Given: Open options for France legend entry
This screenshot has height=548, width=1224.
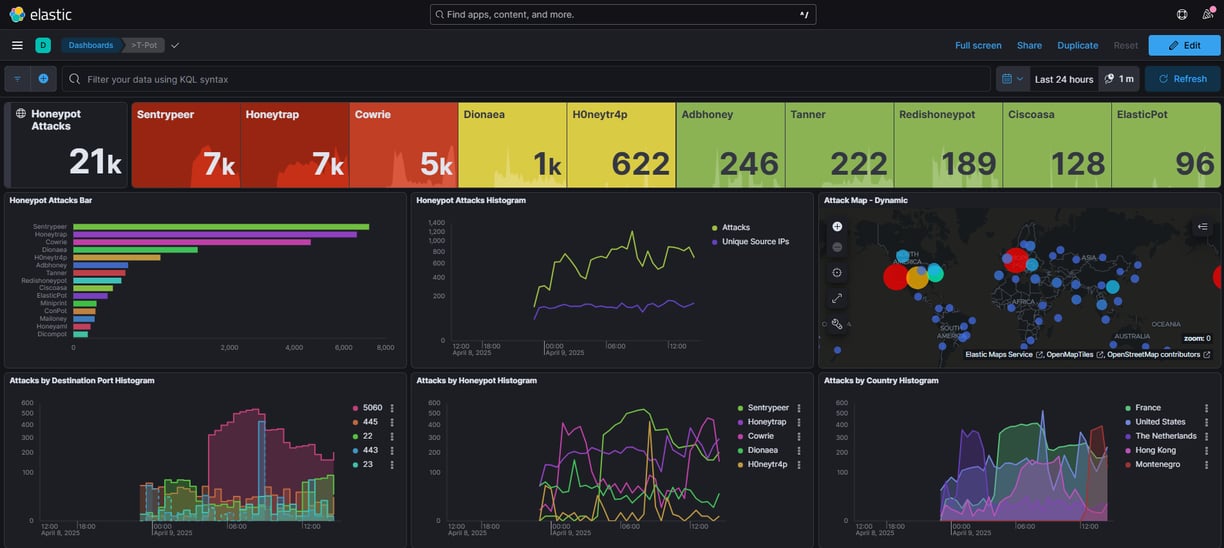Looking at the screenshot, I should [x=1207, y=408].
